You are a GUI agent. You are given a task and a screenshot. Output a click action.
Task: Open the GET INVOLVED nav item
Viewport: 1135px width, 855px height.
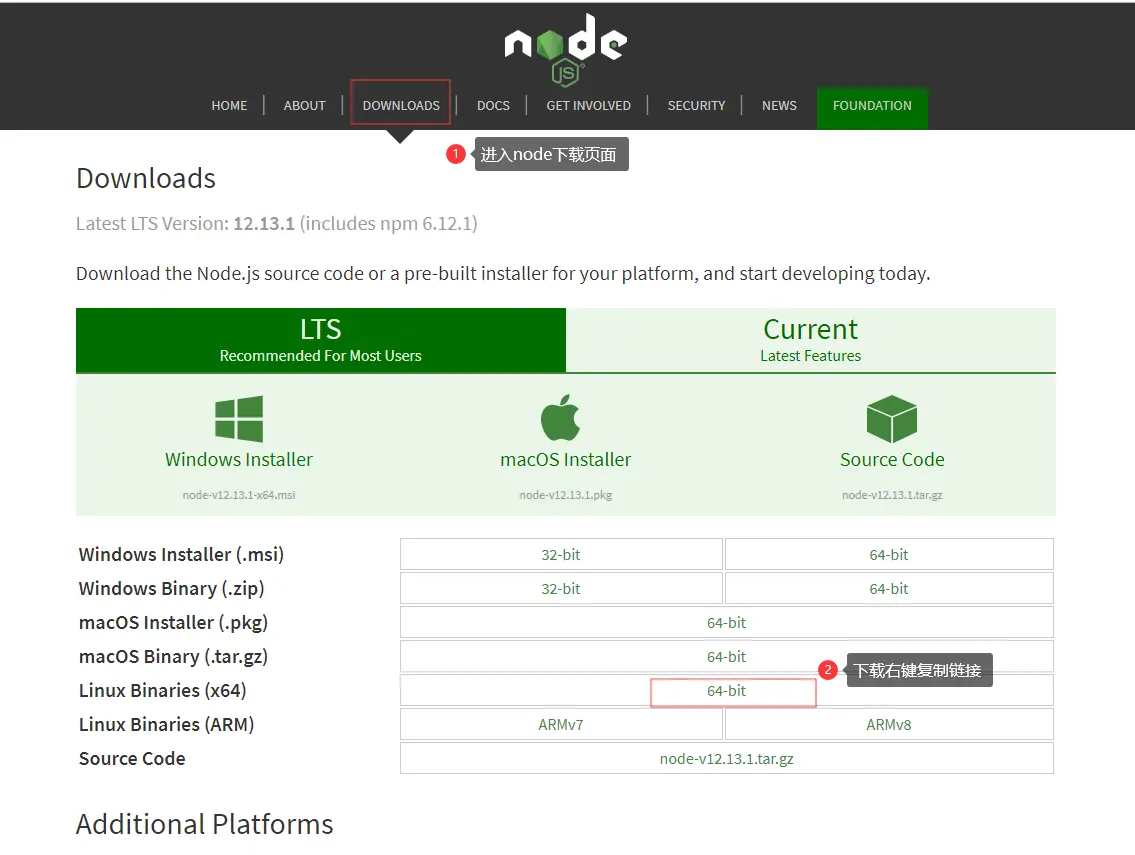pos(588,106)
